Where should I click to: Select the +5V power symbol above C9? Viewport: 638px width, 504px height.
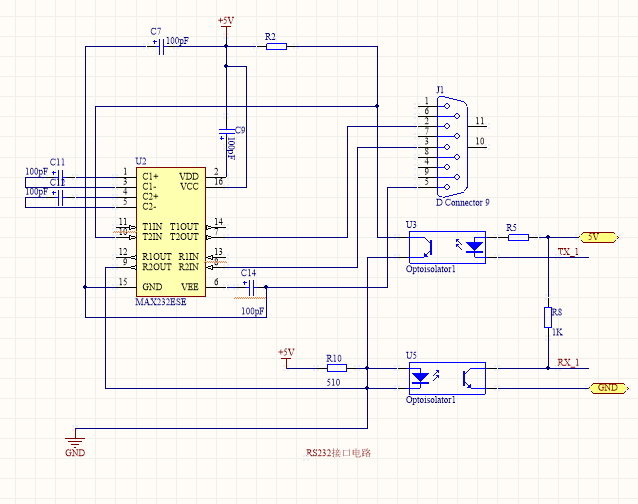(x=226, y=24)
